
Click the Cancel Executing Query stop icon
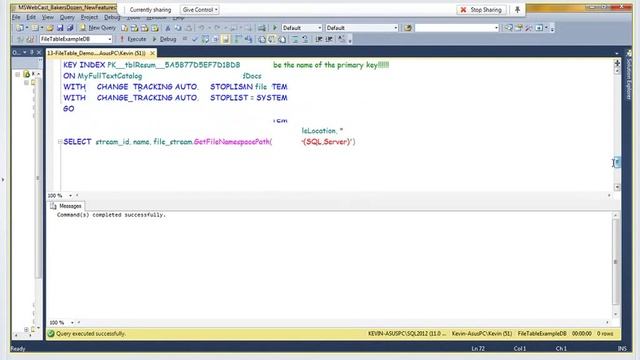point(184,39)
